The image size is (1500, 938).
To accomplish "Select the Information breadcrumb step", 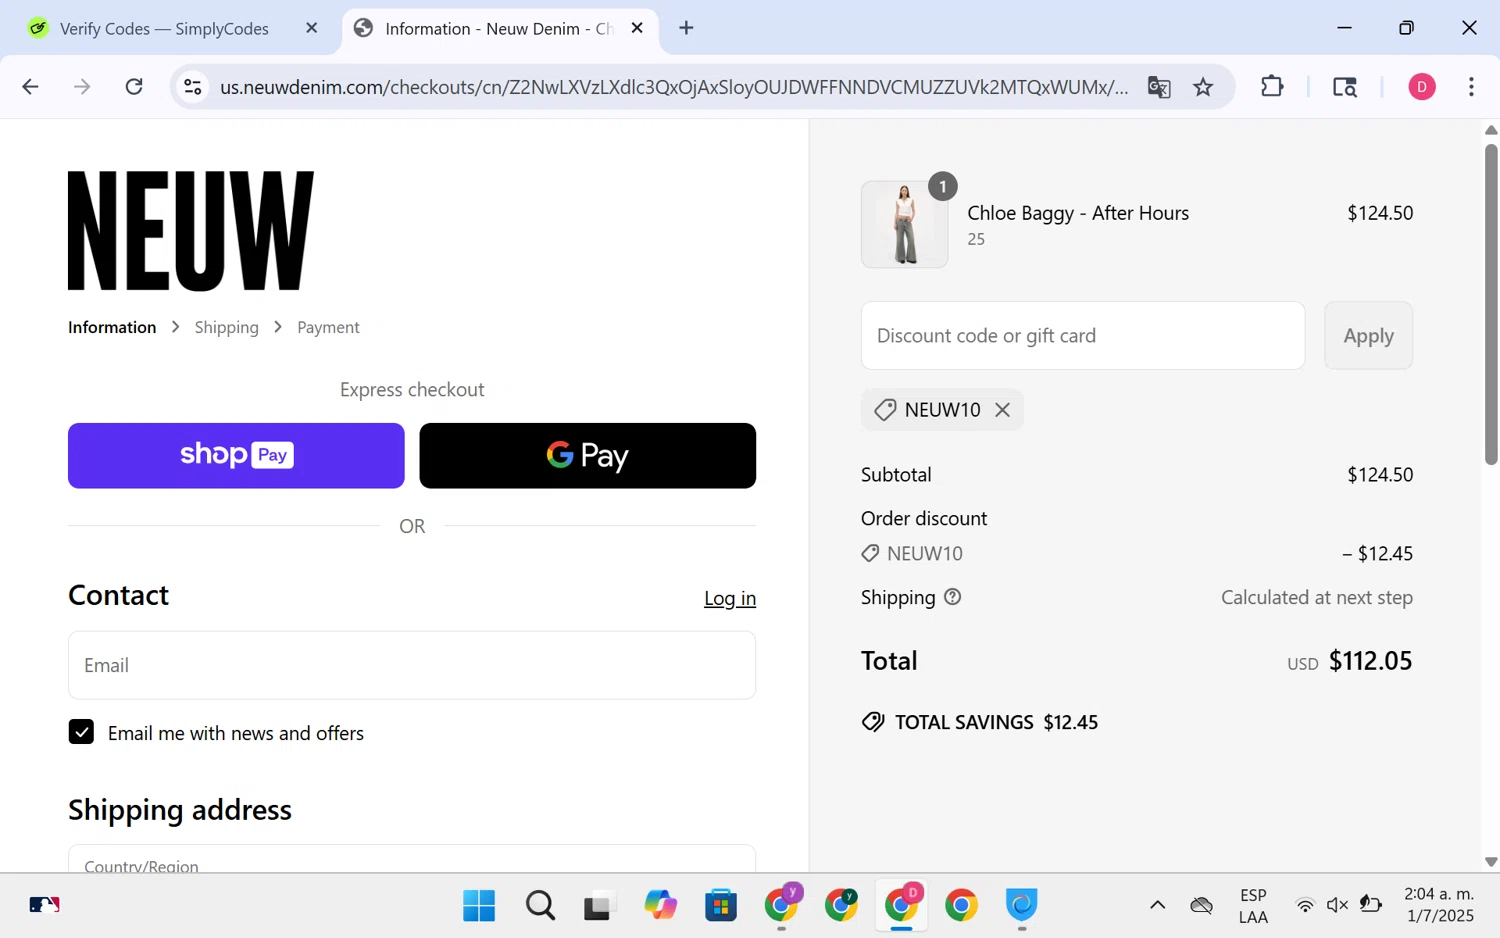I will pos(112,327).
